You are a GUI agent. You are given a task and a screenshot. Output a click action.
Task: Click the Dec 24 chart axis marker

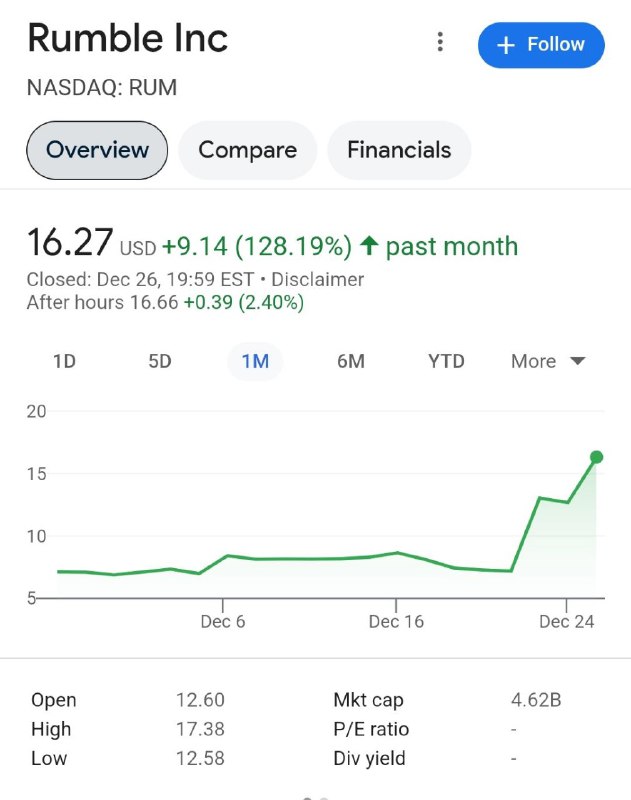566,621
